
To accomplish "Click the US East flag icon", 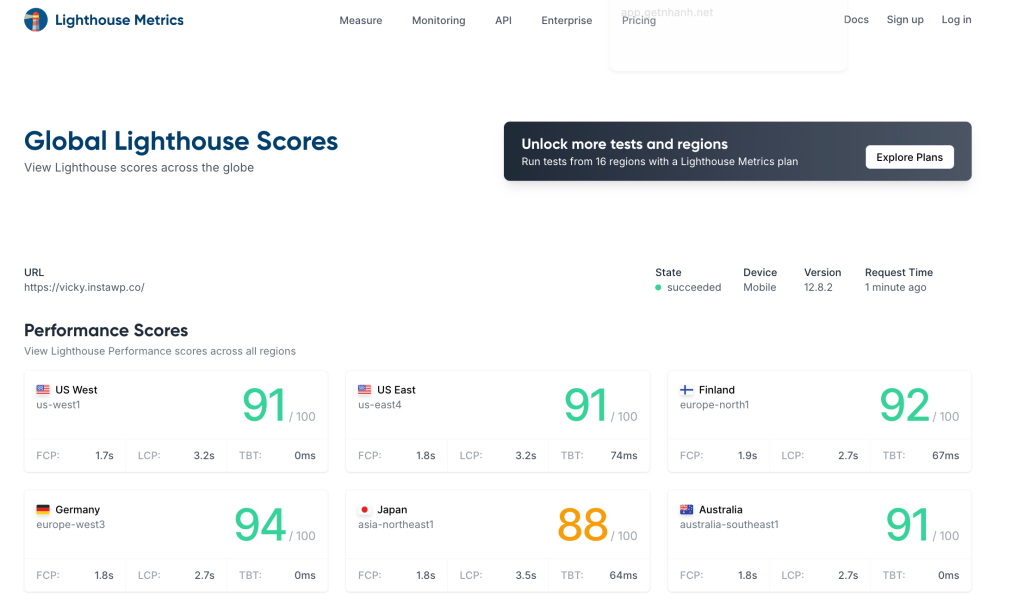I will pos(363,389).
